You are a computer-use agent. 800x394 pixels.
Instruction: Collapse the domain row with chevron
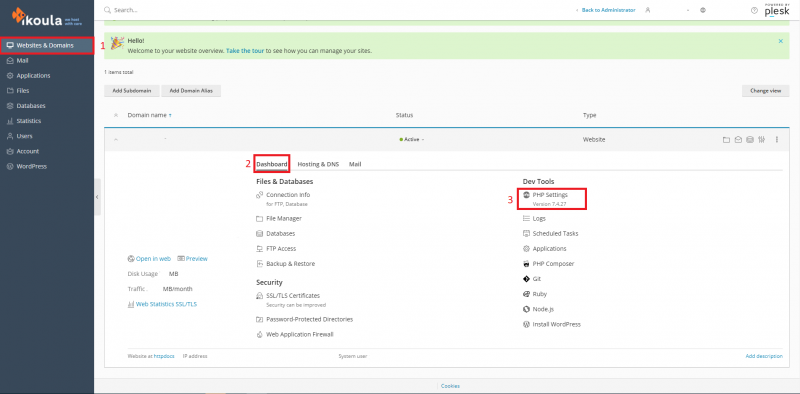coord(116,140)
